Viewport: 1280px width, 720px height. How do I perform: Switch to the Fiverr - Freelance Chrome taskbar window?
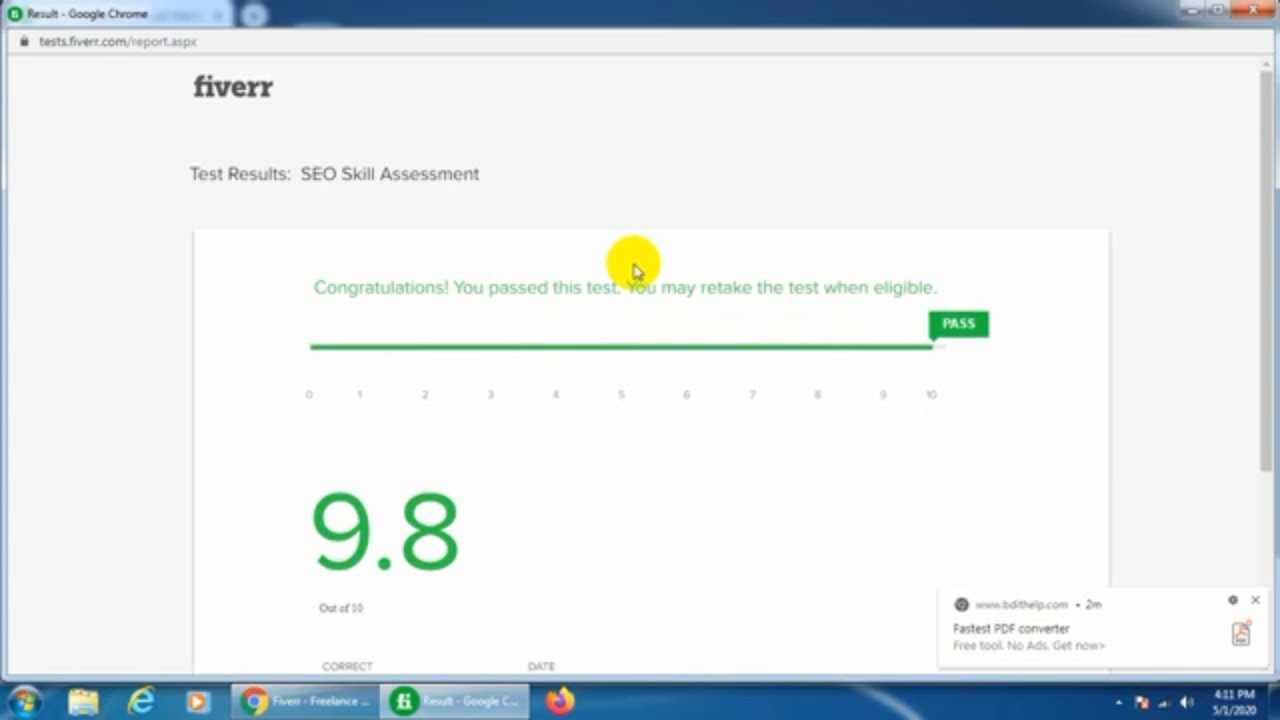point(305,701)
